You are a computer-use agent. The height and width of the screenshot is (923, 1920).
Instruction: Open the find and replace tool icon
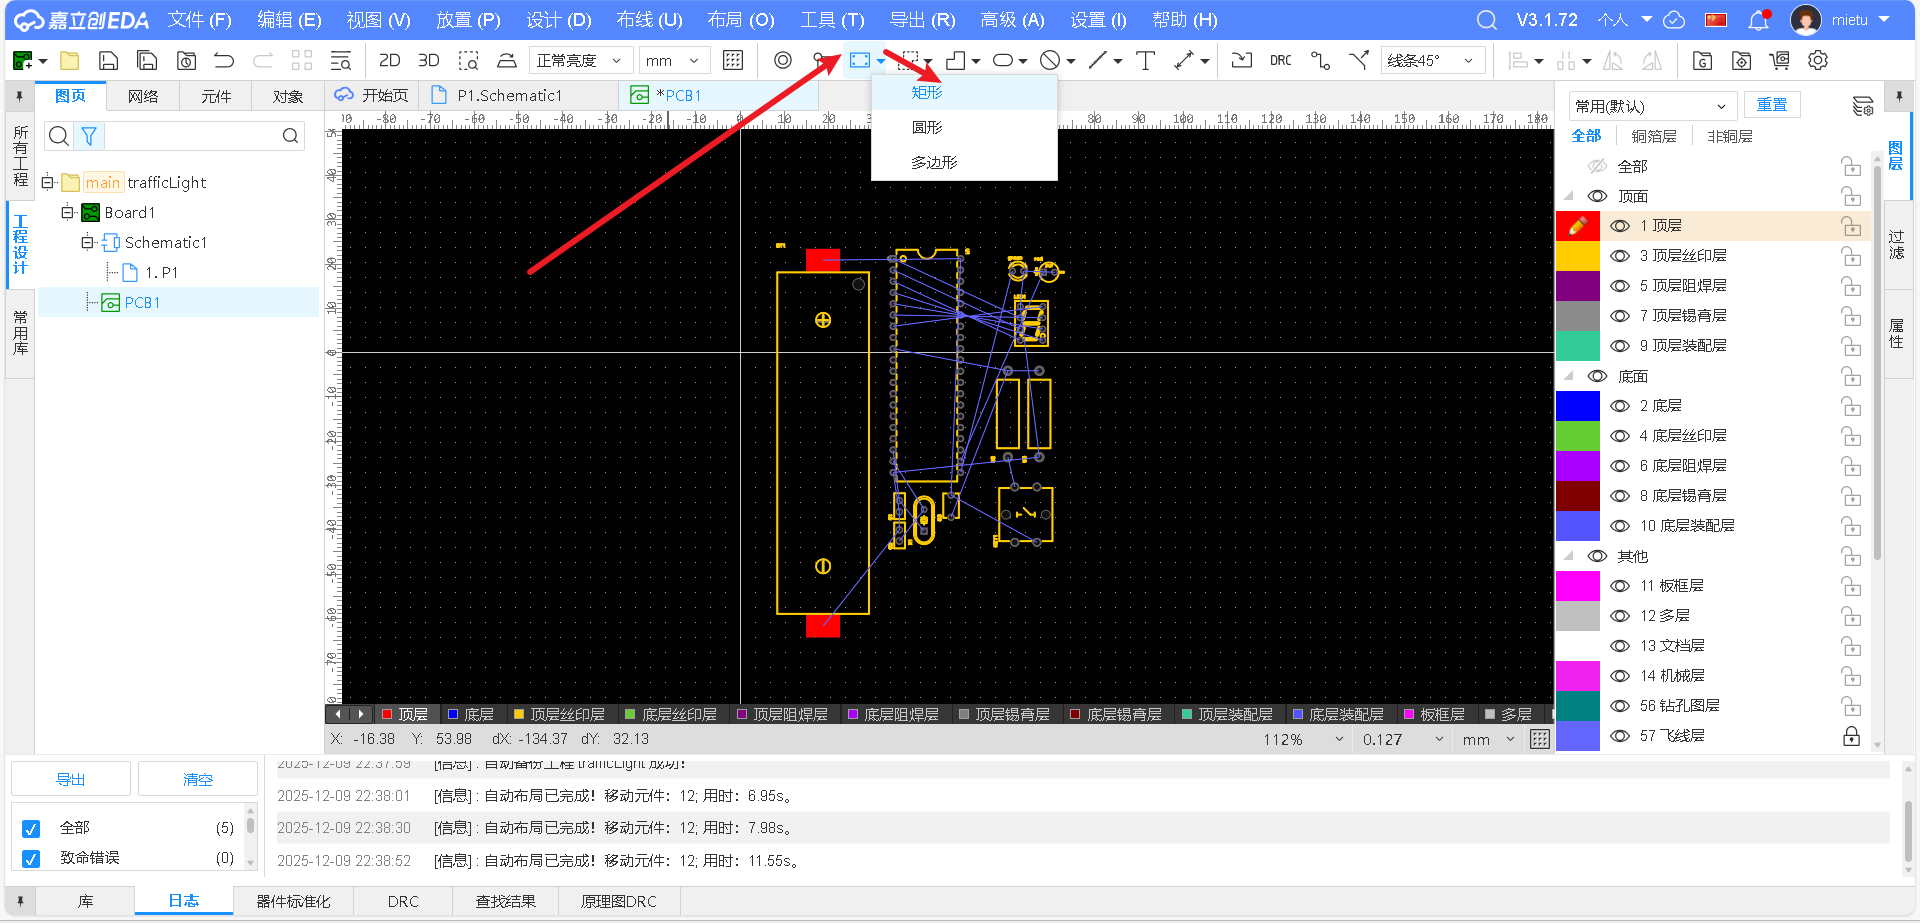coord(341,61)
